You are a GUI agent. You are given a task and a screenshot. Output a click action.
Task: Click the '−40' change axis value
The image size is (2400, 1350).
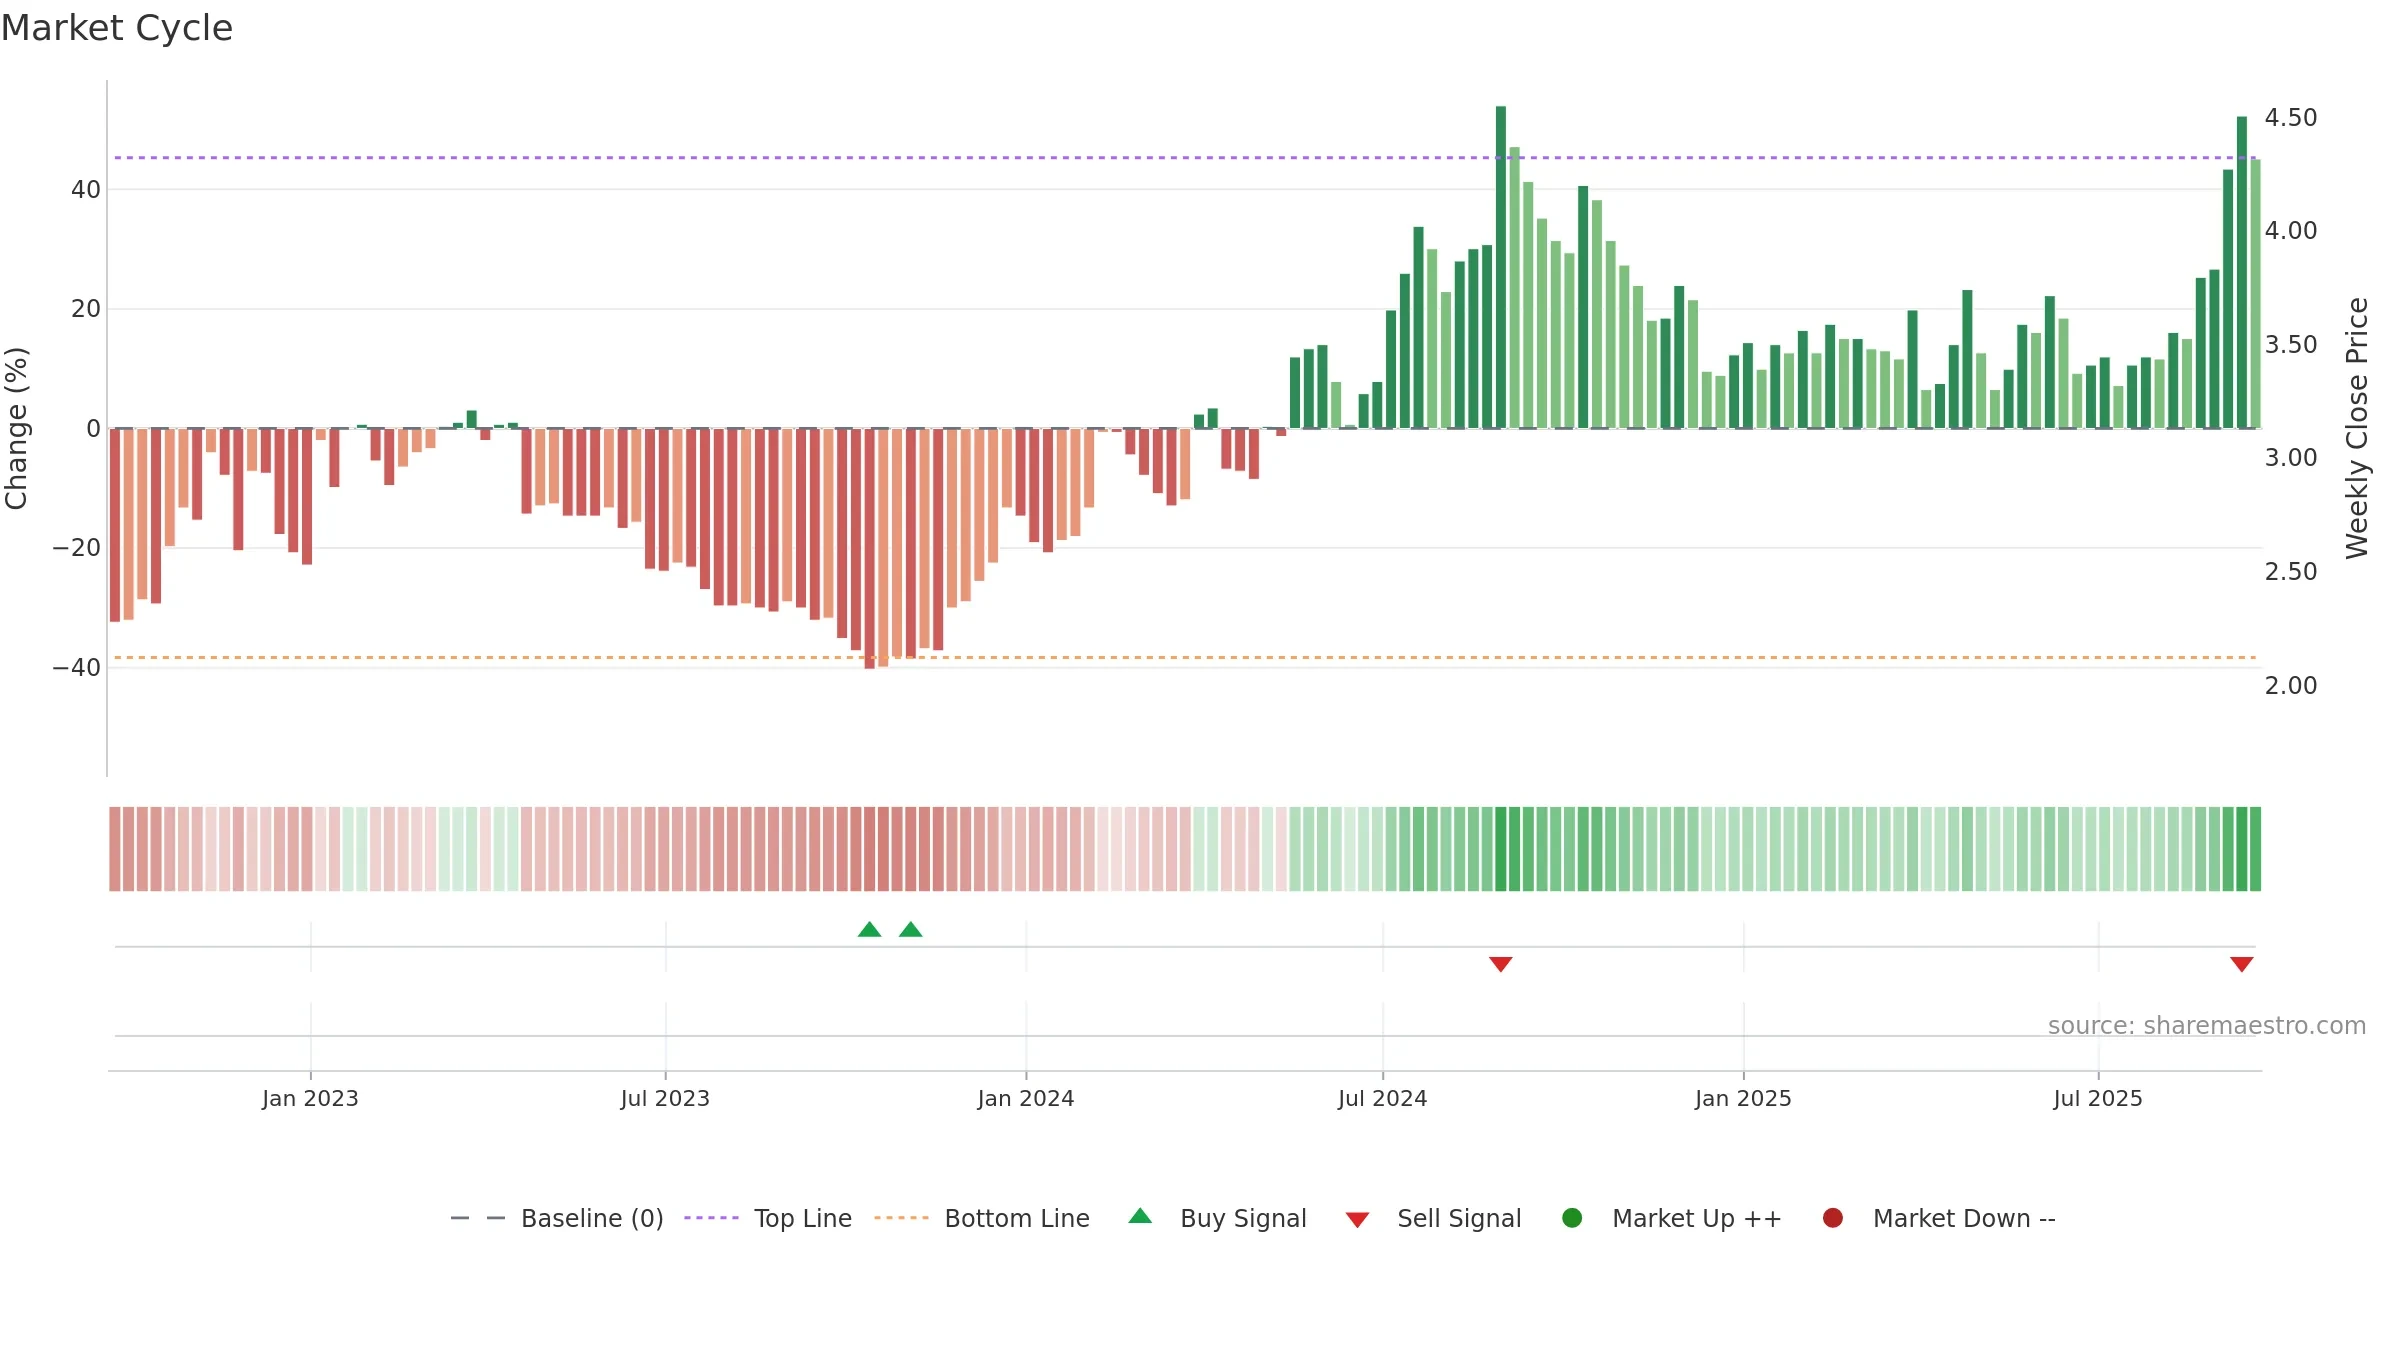click(77, 668)
